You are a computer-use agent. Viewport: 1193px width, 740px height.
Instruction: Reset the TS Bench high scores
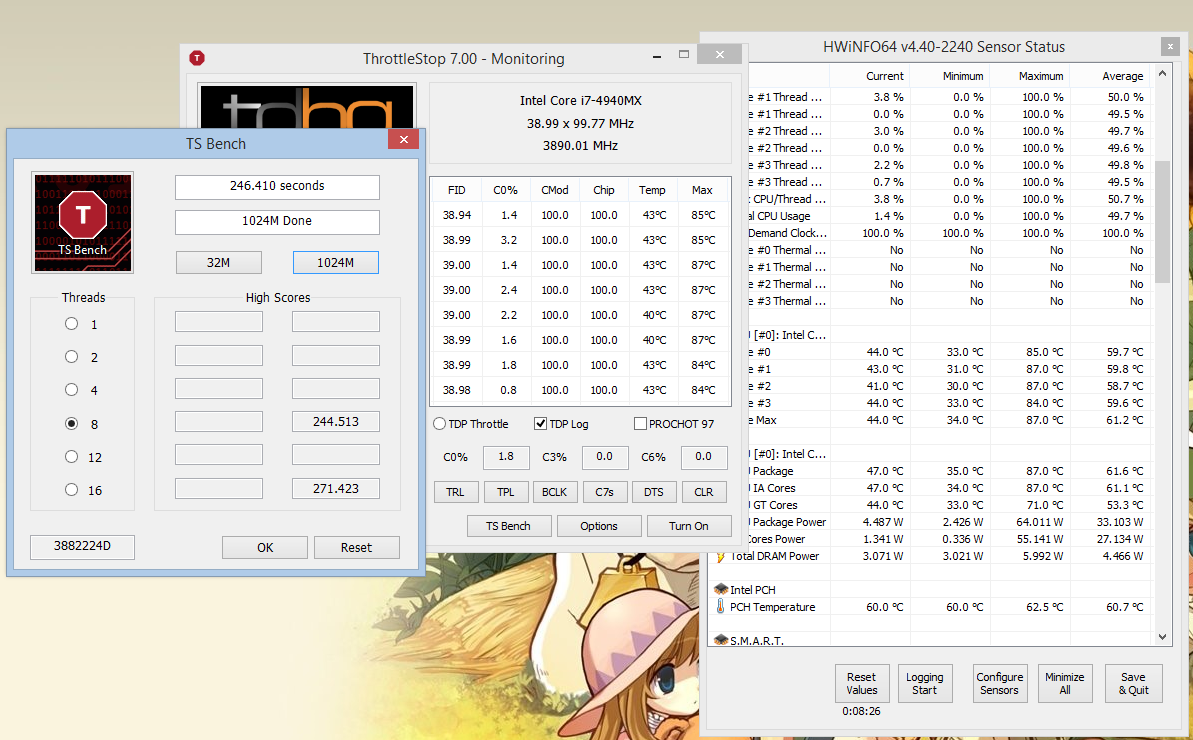(356, 548)
